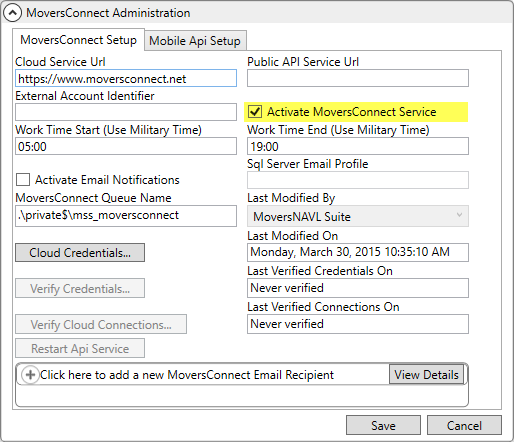This screenshot has height=442, width=514.
Task: Click the plus icon to add recipient
Action: [30, 375]
